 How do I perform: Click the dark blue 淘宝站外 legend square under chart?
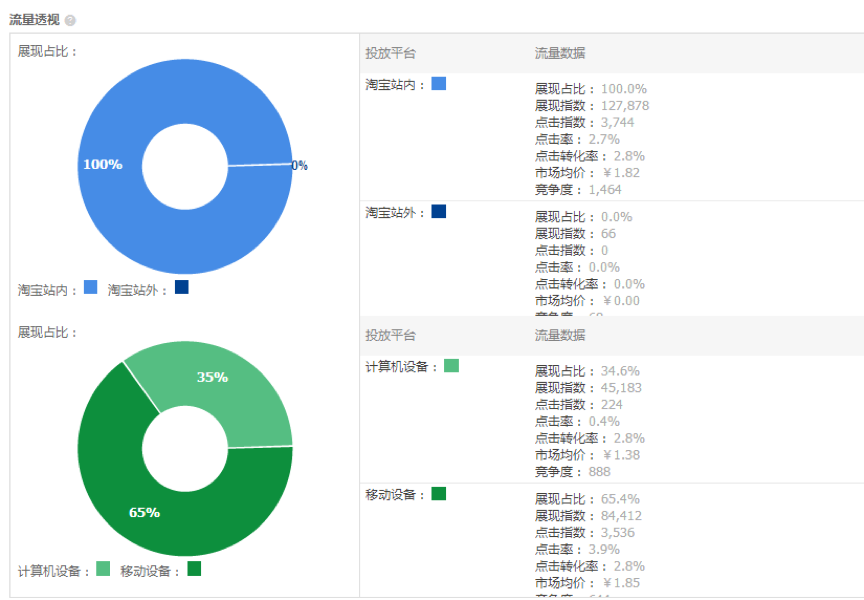181,287
